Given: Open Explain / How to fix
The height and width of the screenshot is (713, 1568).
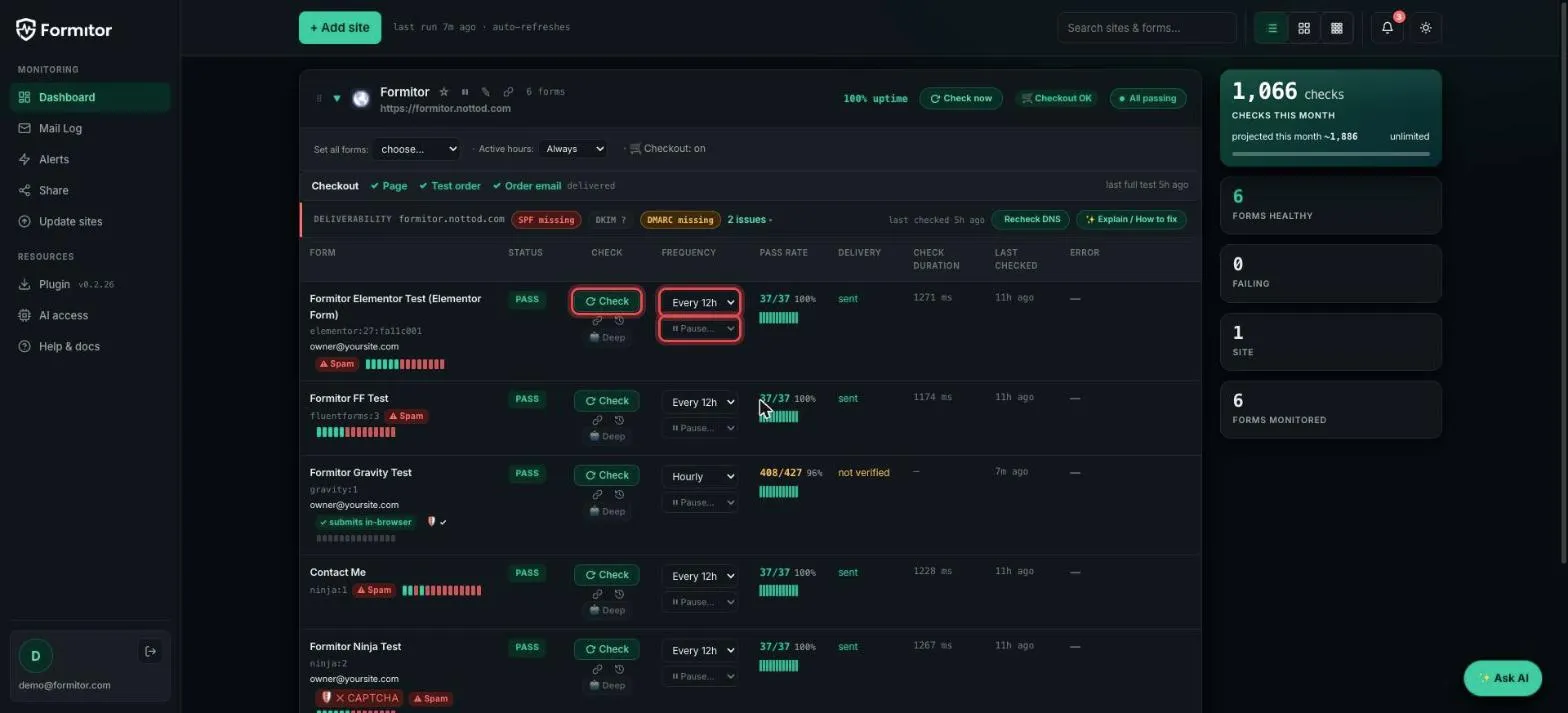Looking at the screenshot, I should (1131, 219).
